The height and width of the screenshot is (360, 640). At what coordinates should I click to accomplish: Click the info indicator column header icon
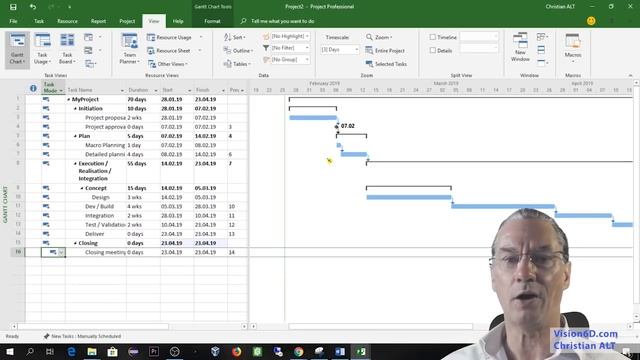[33, 88]
